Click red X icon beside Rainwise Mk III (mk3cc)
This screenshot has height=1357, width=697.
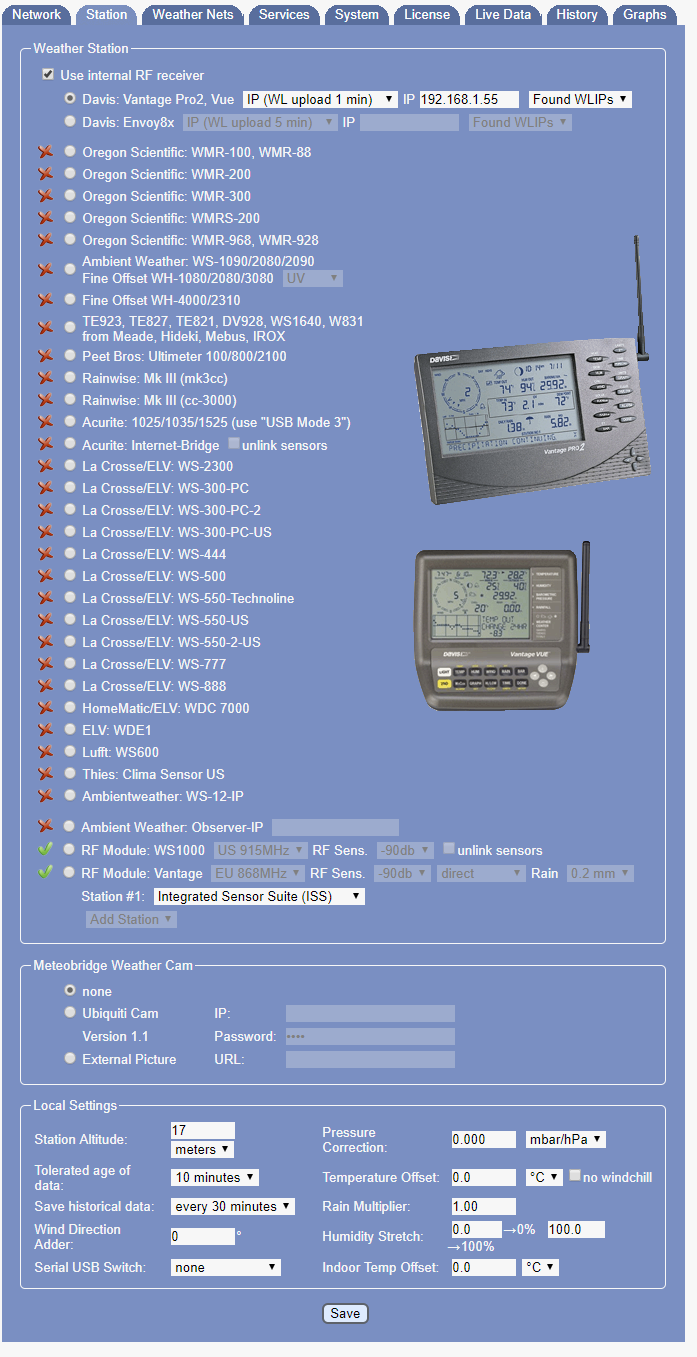tap(45, 378)
